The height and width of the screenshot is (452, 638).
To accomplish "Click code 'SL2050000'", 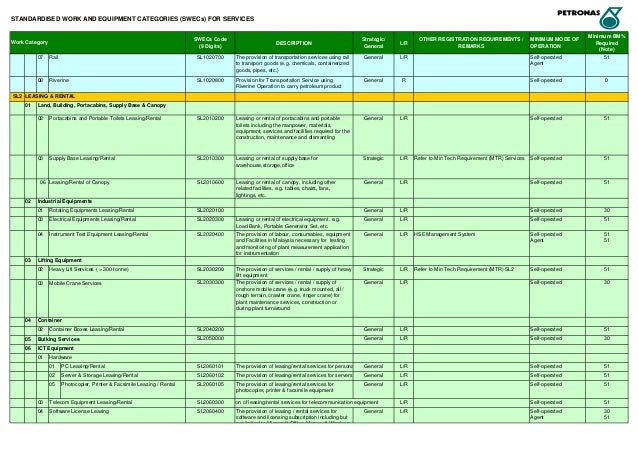I will pos(210,338).
